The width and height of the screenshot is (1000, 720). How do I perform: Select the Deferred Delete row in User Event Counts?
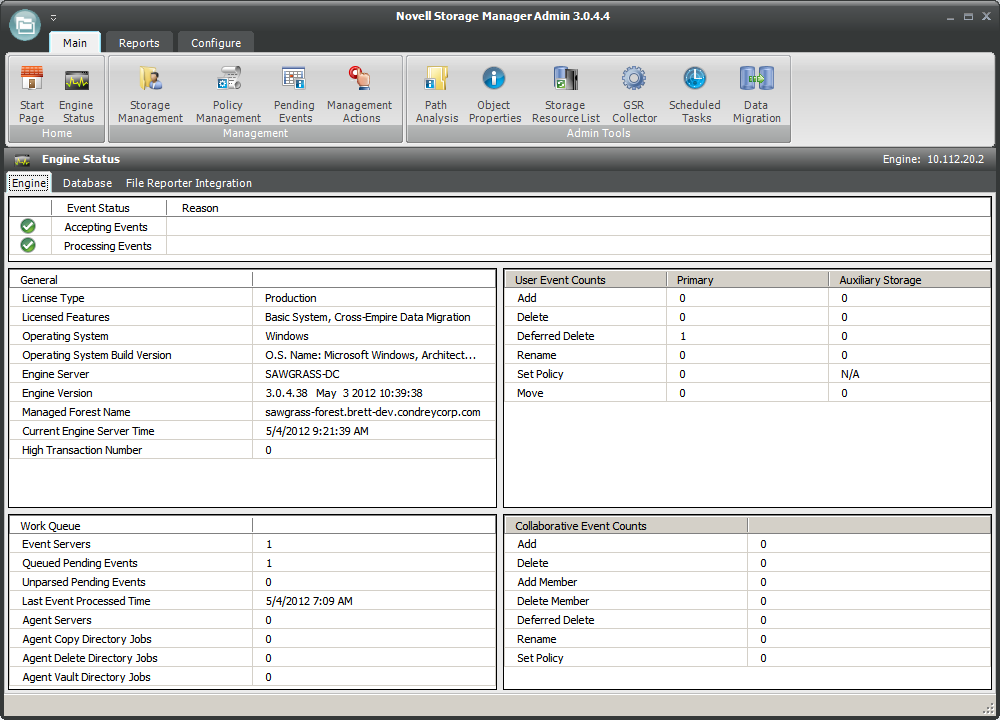pos(555,336)
